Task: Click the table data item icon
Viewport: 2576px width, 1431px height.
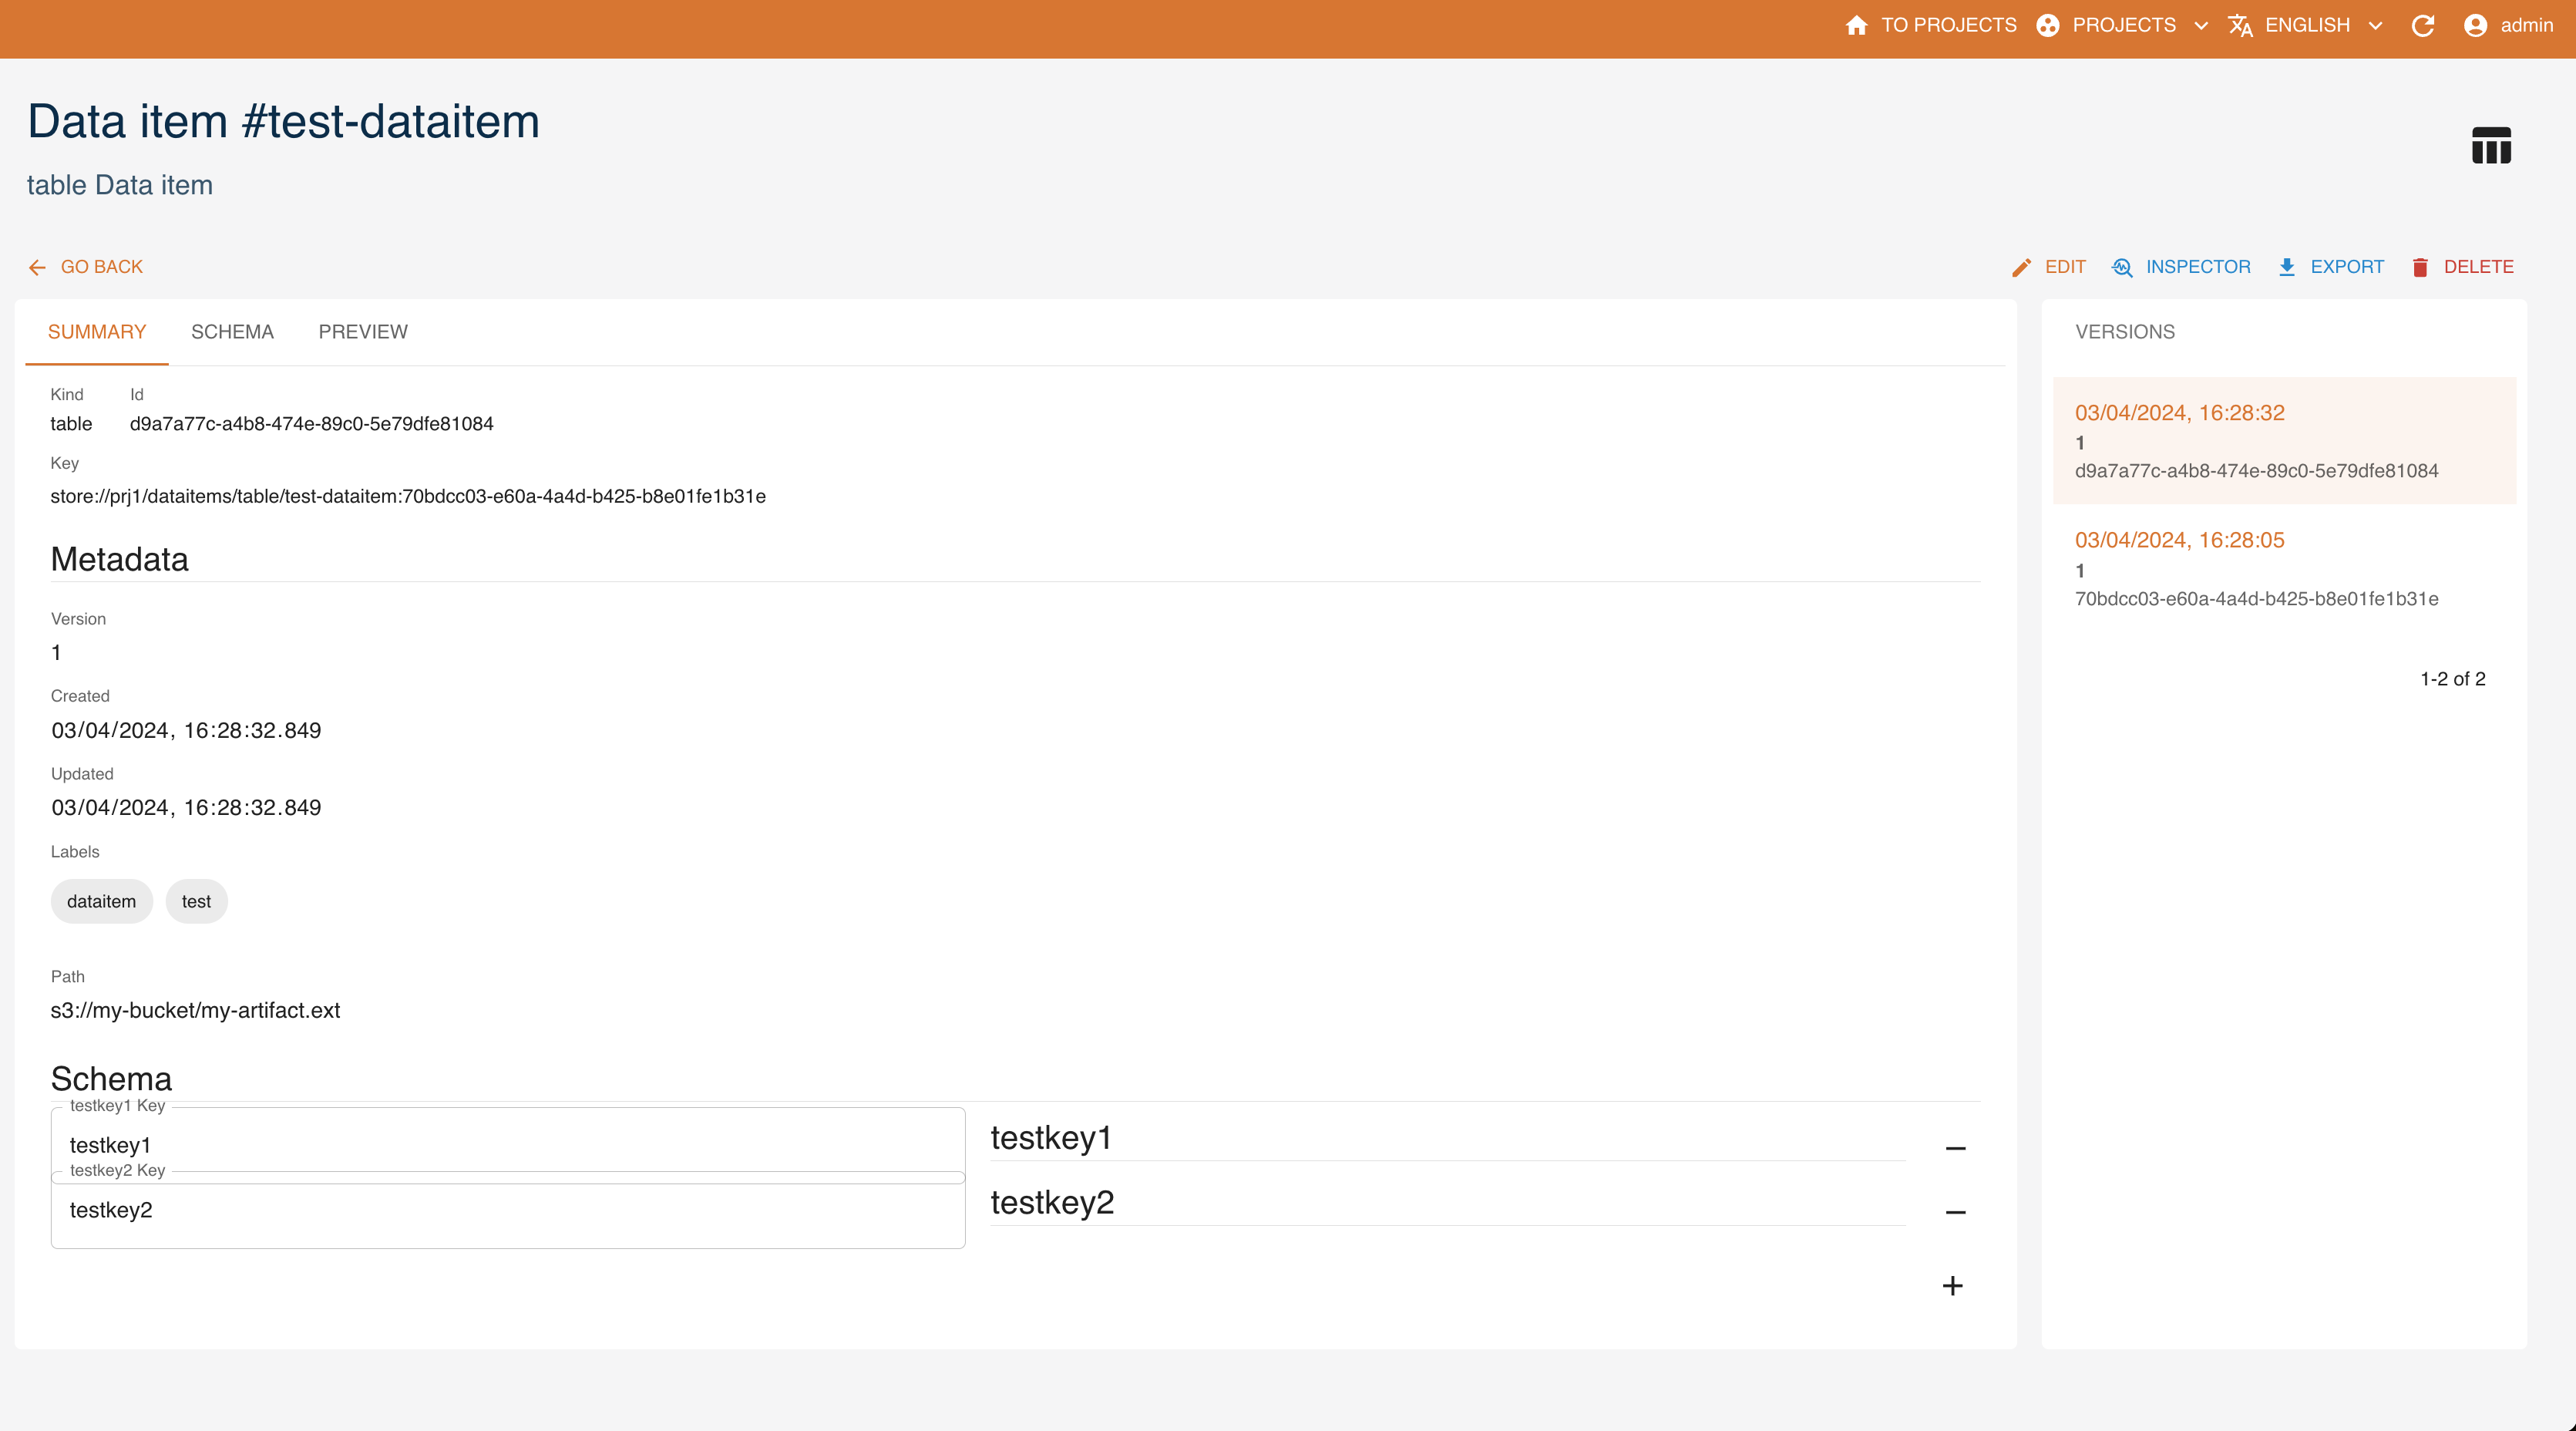Action: click(2491, 145)
